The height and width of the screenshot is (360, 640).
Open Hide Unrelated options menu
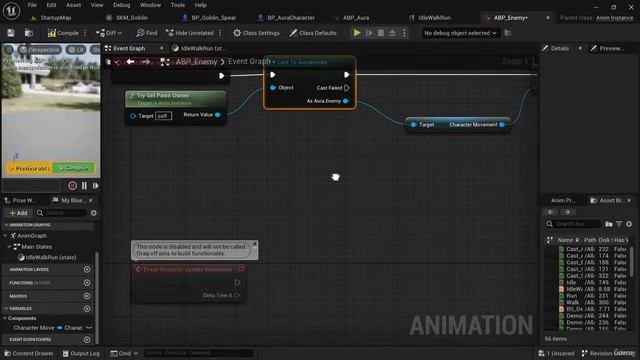tap(220, 33)
